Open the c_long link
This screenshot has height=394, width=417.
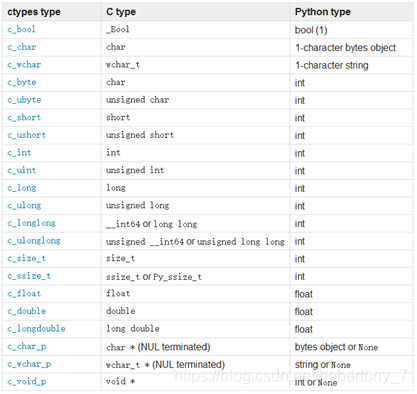point(22,188)
